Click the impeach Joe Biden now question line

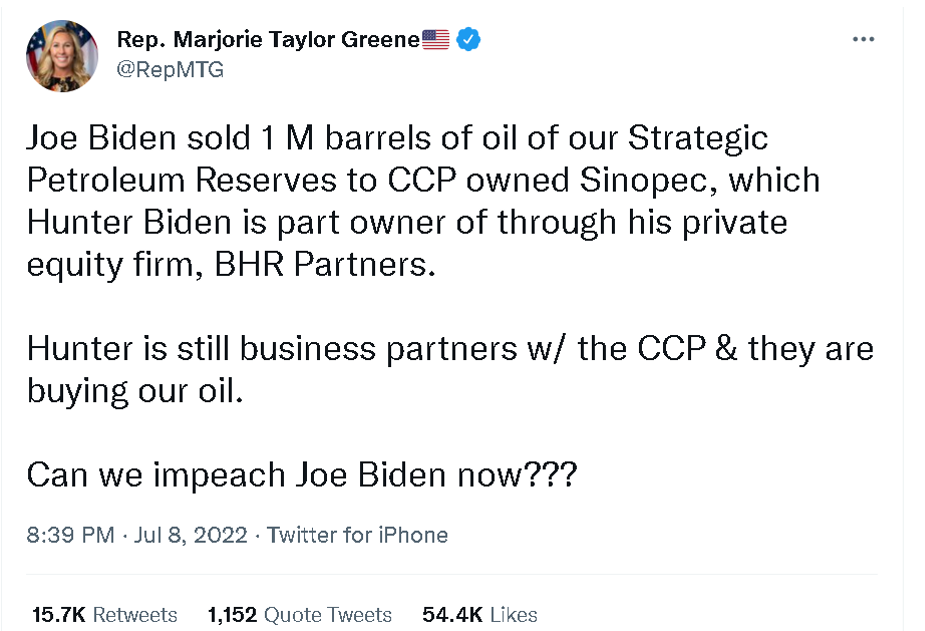point(301,473)
